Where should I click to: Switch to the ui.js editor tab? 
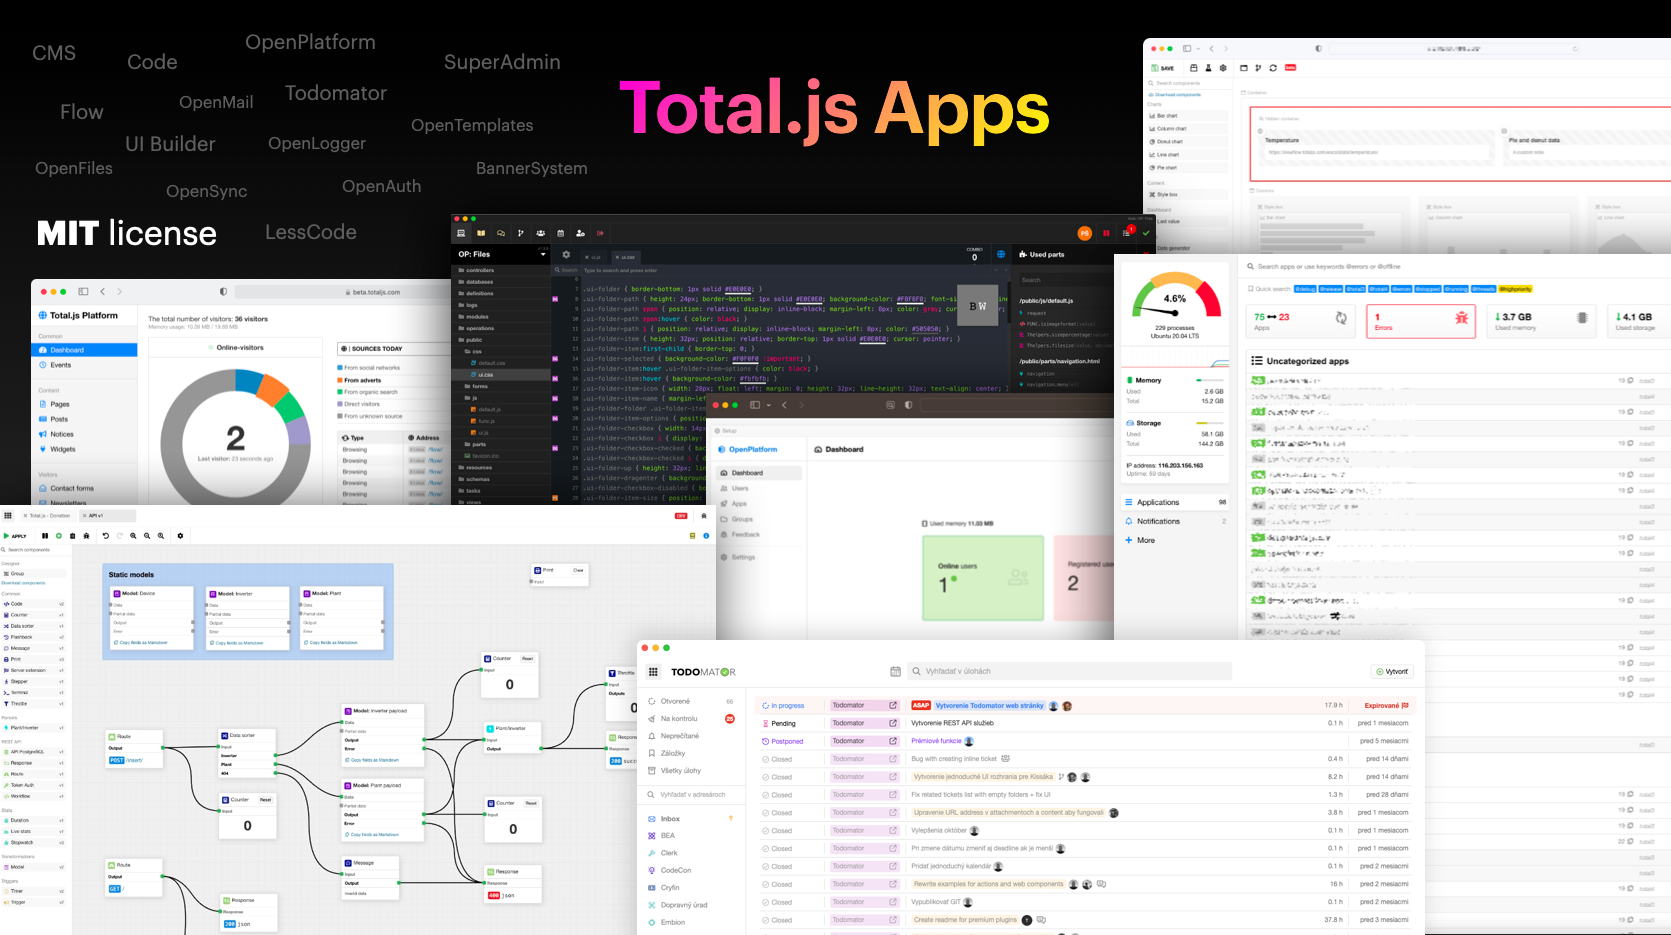point(592,257)
